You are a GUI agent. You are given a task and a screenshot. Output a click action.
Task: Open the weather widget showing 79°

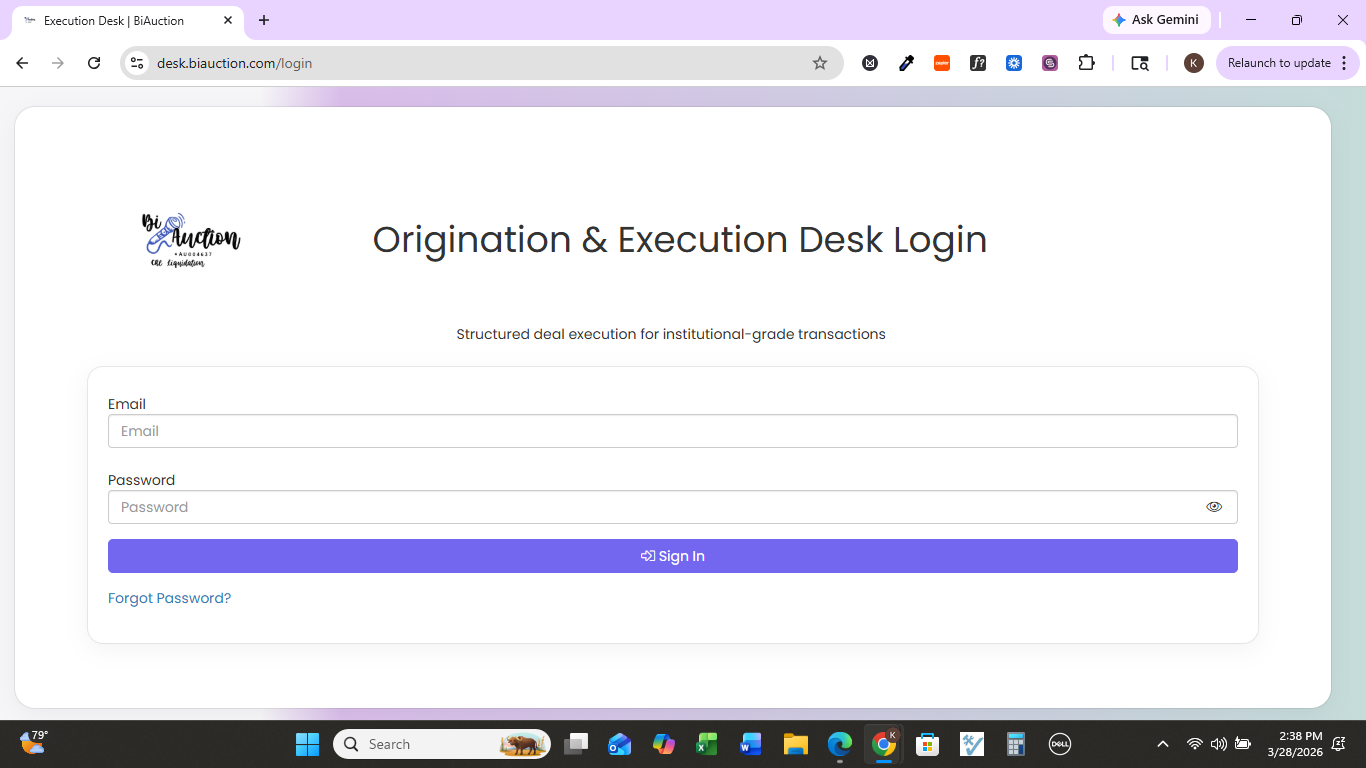[x=34, y=742]
